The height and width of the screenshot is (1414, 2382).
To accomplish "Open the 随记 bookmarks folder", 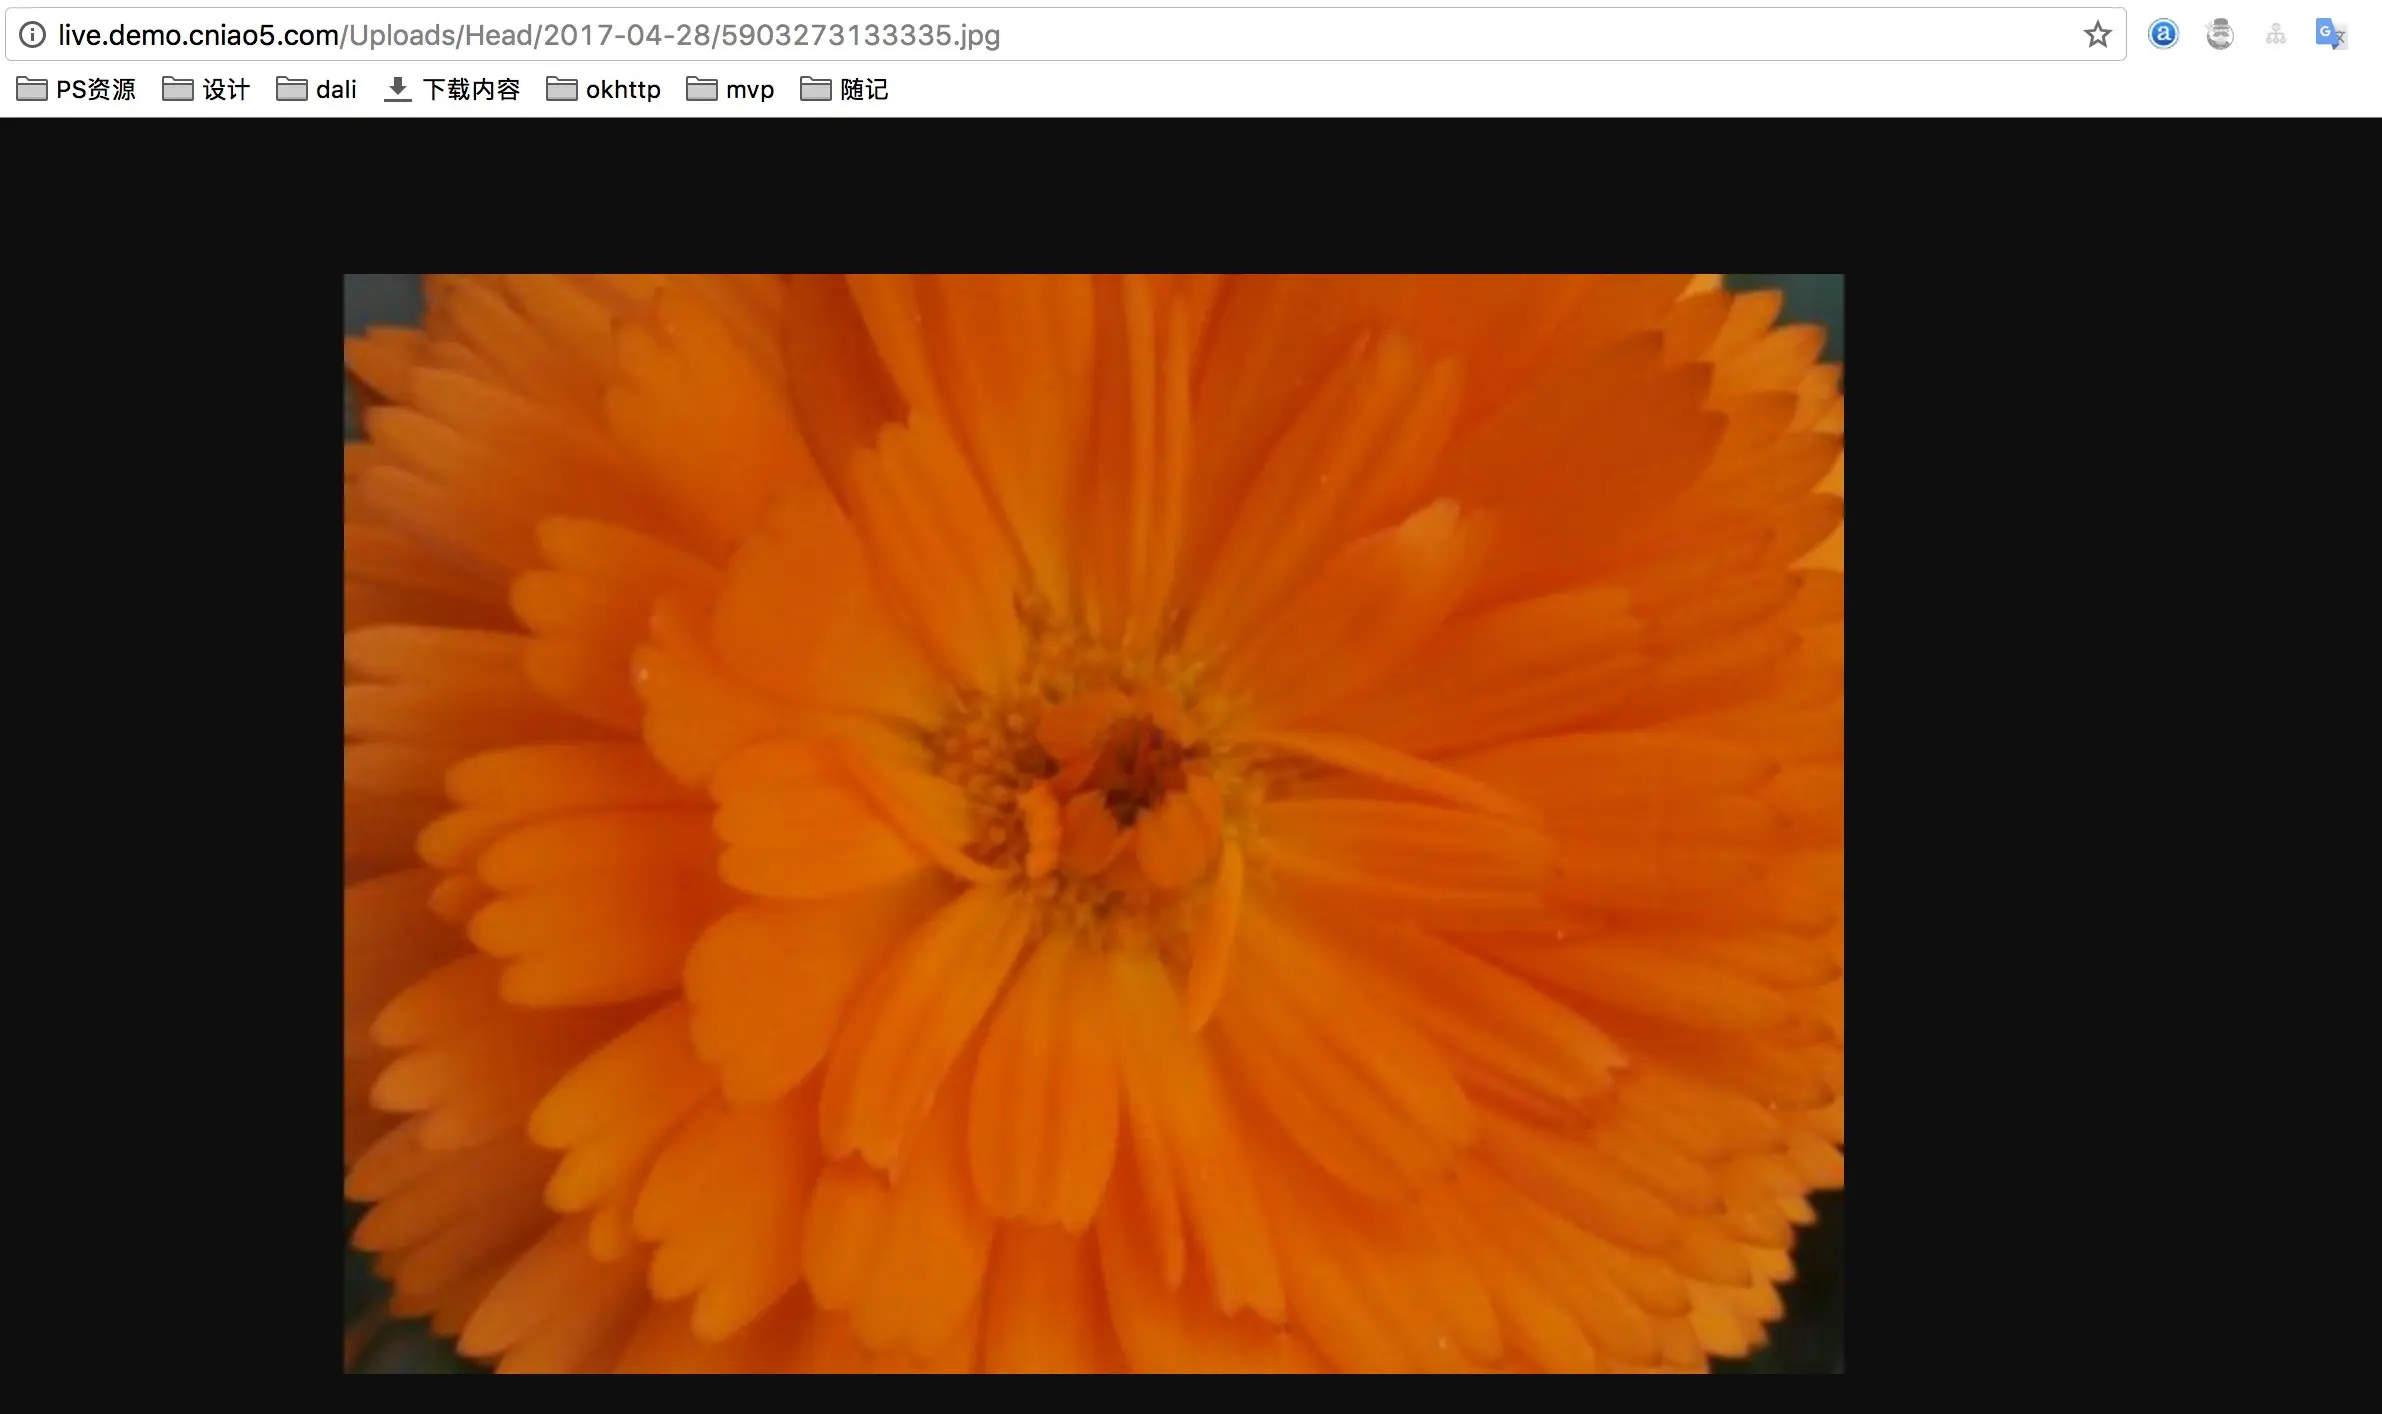I will (845, 89).
